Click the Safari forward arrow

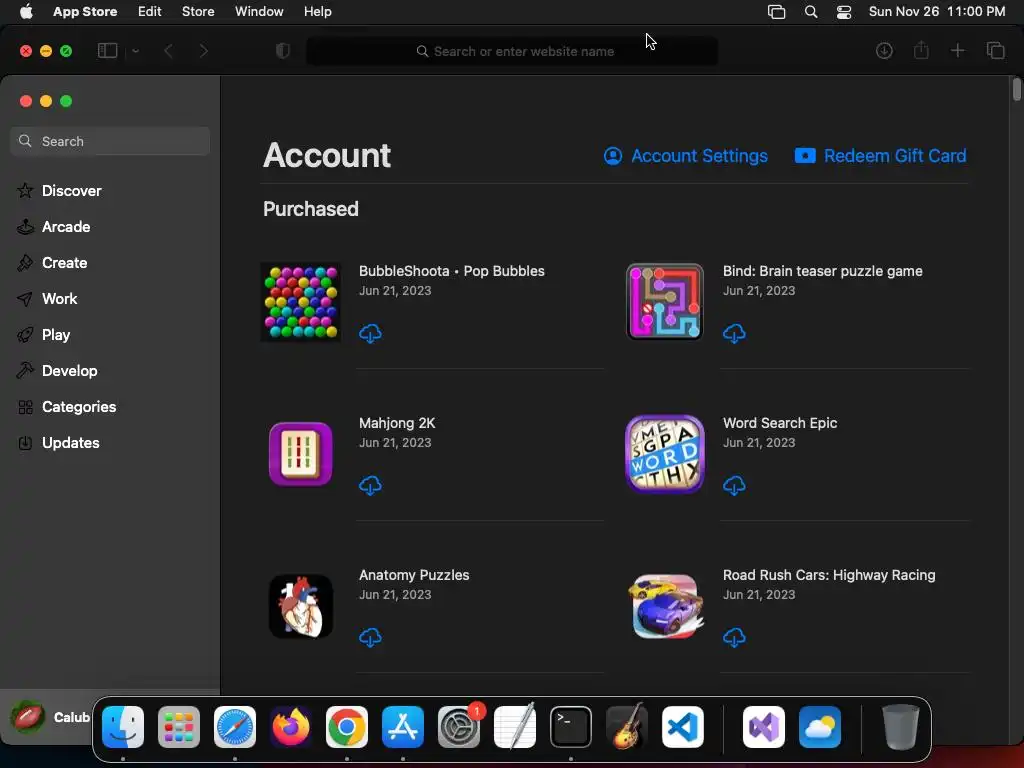pos(204,50)
